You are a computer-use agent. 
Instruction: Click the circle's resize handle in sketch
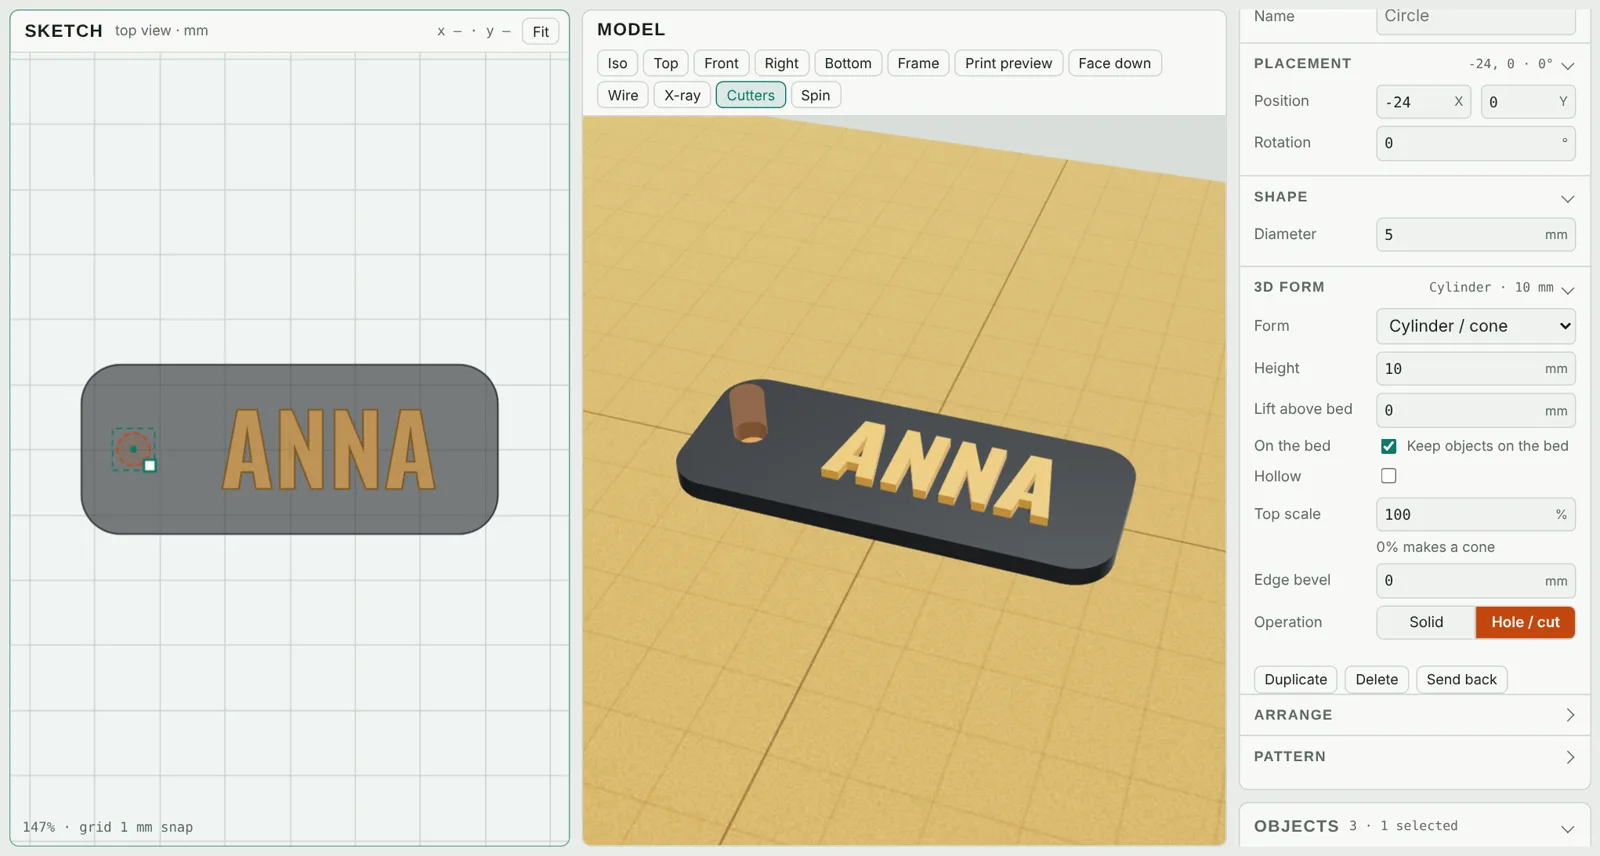150,466
